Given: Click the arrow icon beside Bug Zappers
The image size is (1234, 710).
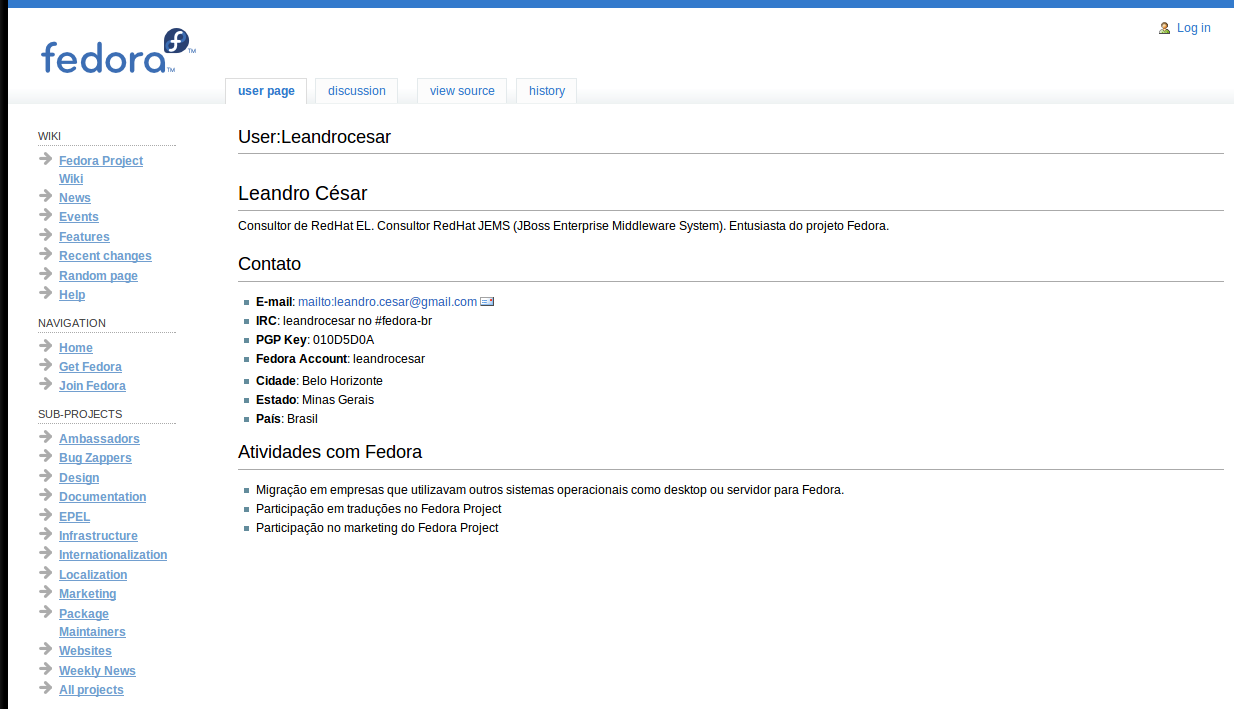Looking at the screenshot, I should point(46,456).
